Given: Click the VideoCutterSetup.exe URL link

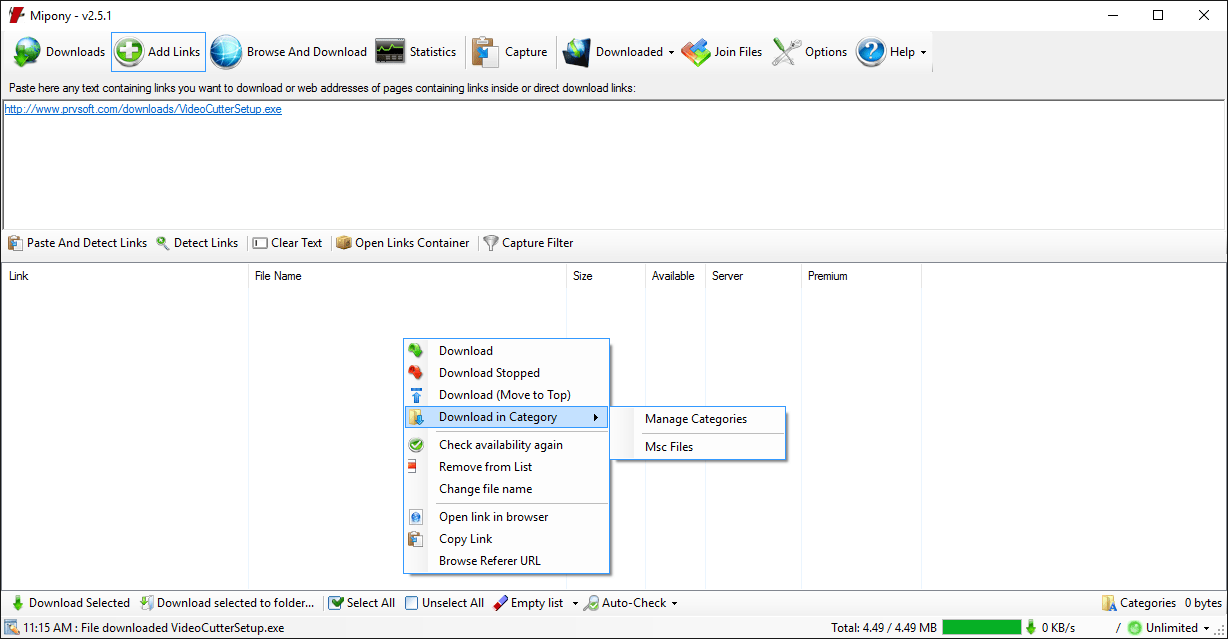Looking at the screenshot, I should pos(143,109).
